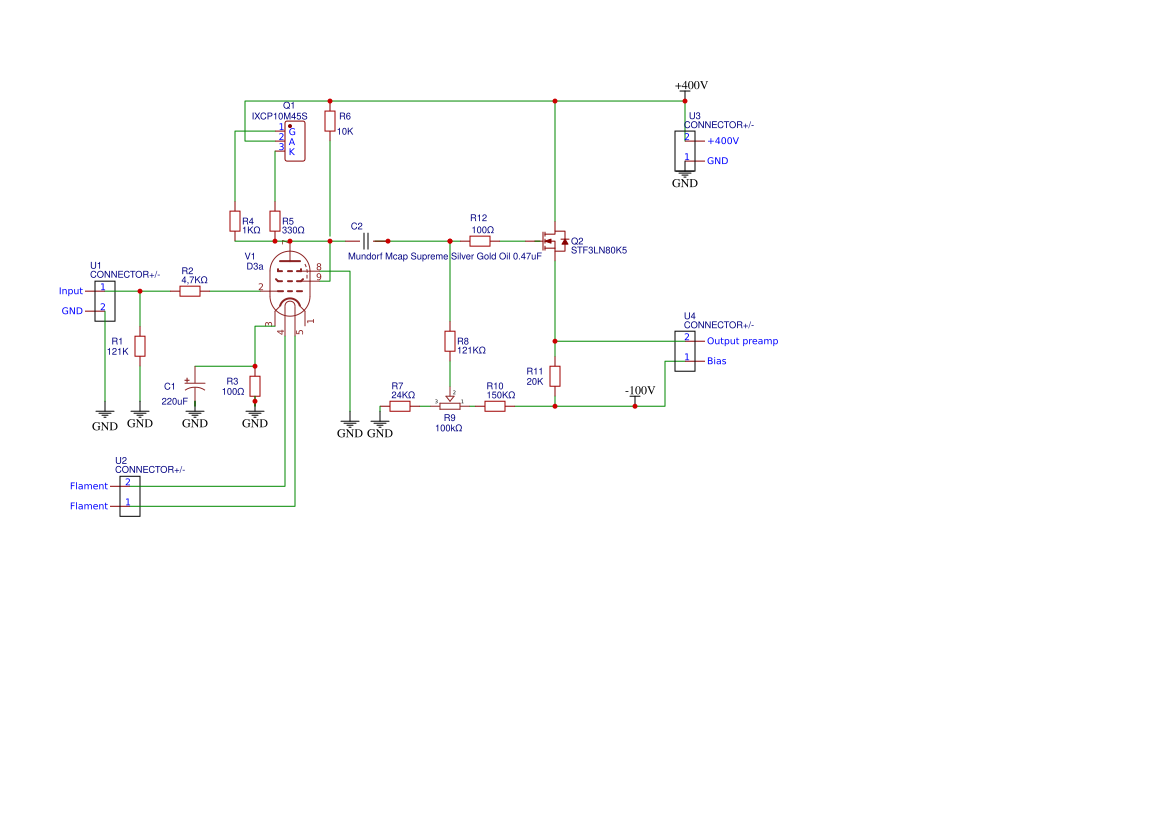The width and height of the screenshot is (1169, 828).
Task: Select the R8 121KΩ resistor symbol
Action: tap(450, 341)
